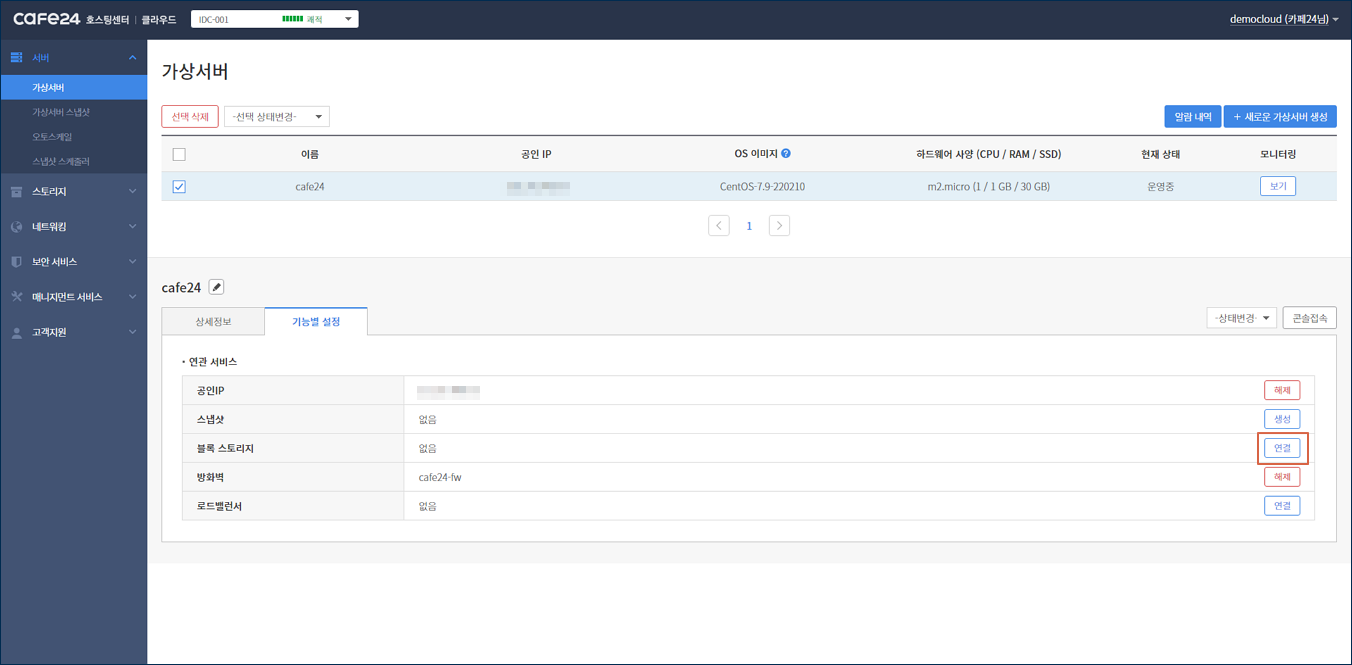1352x665 pixels.
Task: Toggle the select-all header checkbox
Action: tap(179, 154)
